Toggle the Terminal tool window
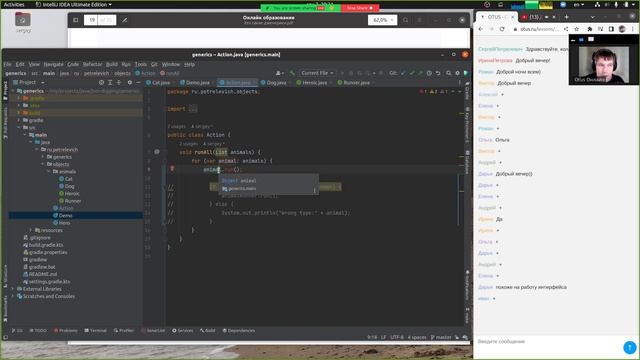 point(96,330)
